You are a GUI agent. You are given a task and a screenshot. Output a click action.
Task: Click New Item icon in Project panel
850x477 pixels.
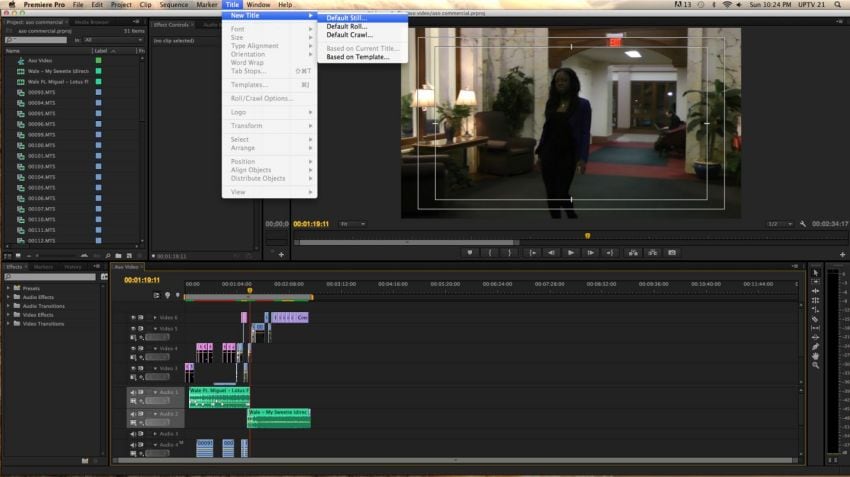129,255
